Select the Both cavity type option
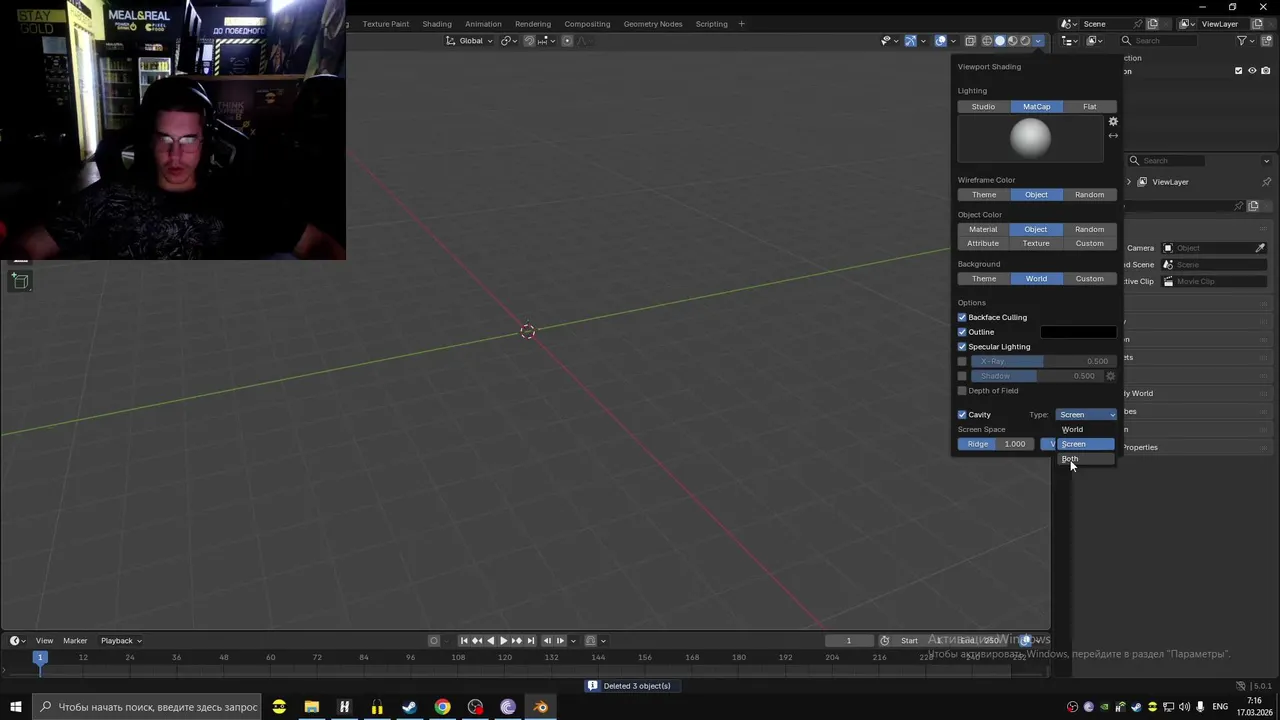 [x=1086, y=459]
